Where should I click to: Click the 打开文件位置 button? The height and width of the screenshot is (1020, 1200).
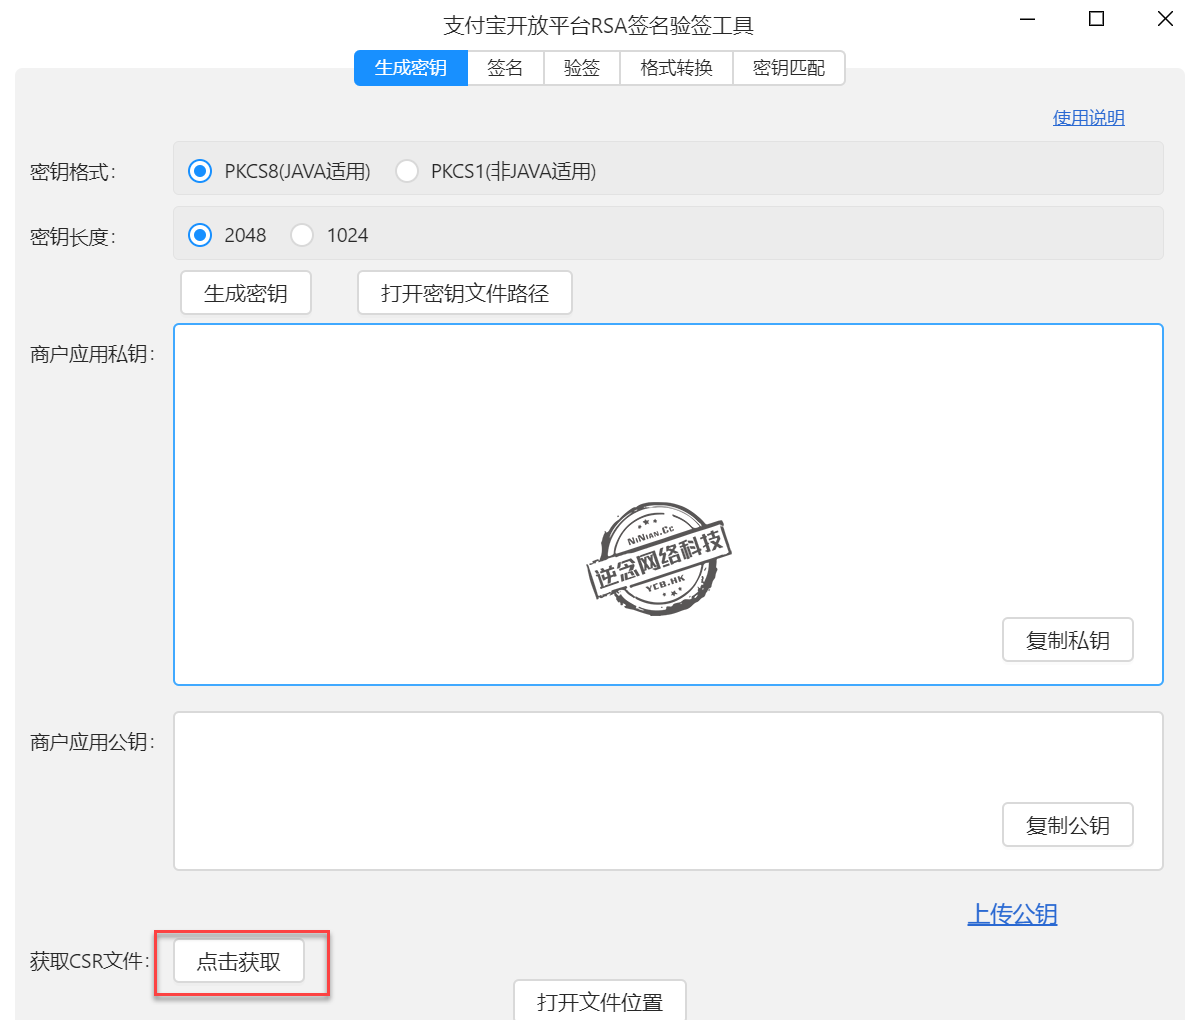click(600, 1000)
